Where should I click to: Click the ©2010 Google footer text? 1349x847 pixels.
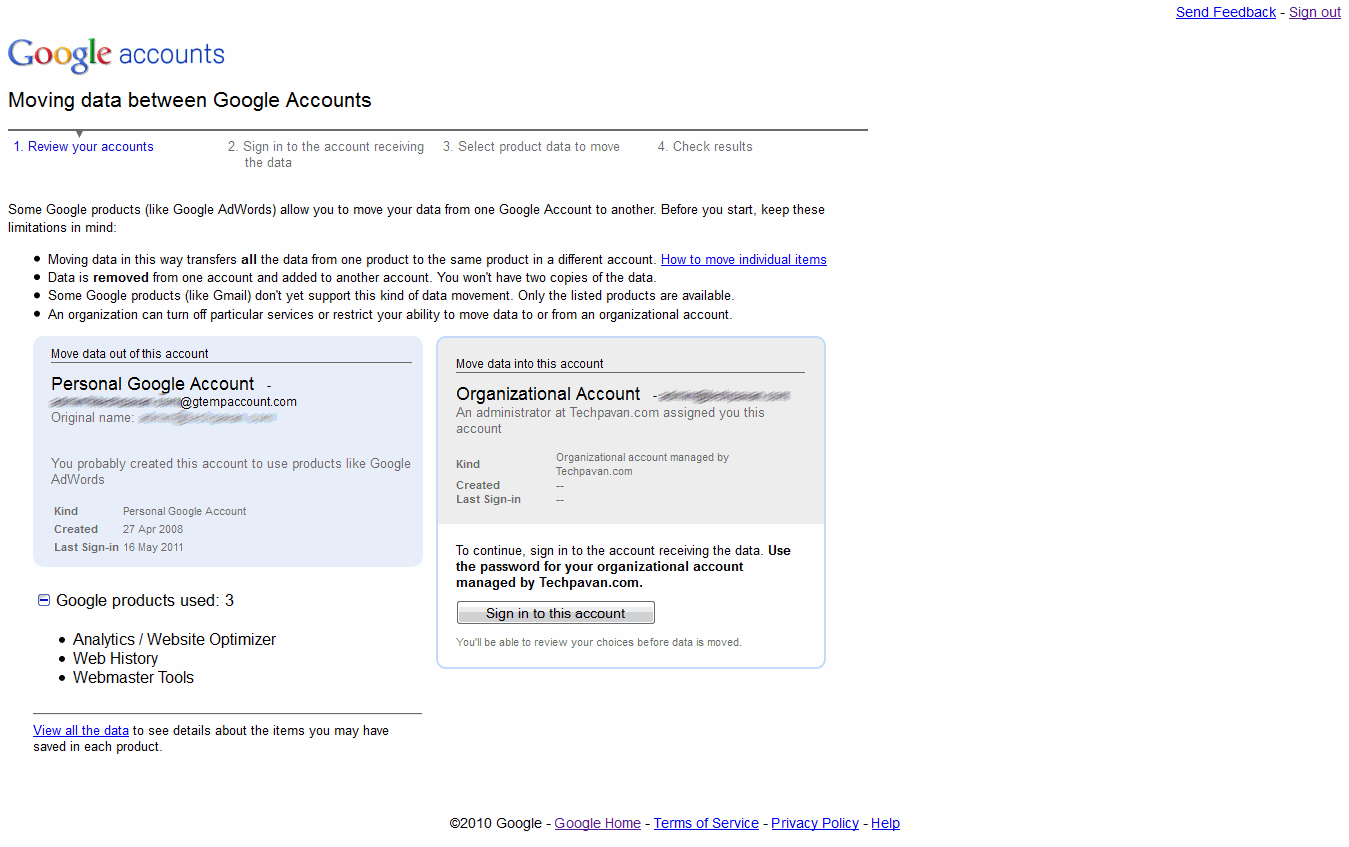pos(495,823)
